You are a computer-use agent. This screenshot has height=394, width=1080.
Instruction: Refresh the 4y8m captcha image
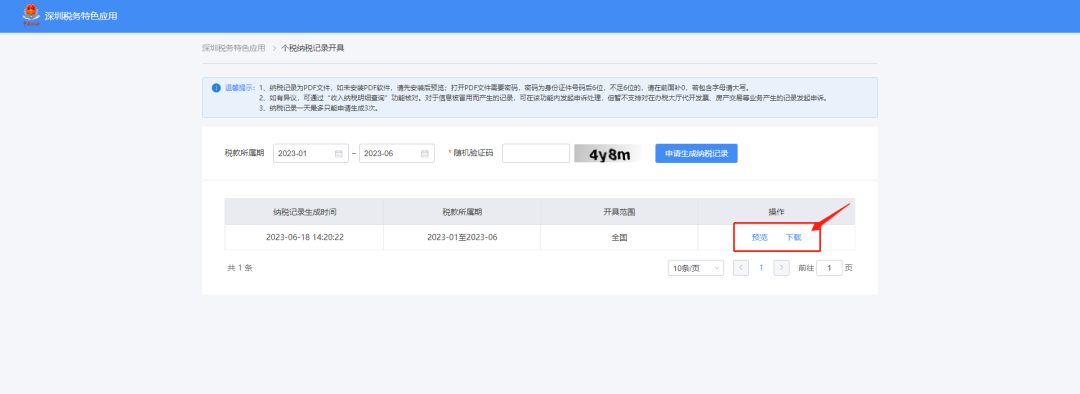click(608, 154)
